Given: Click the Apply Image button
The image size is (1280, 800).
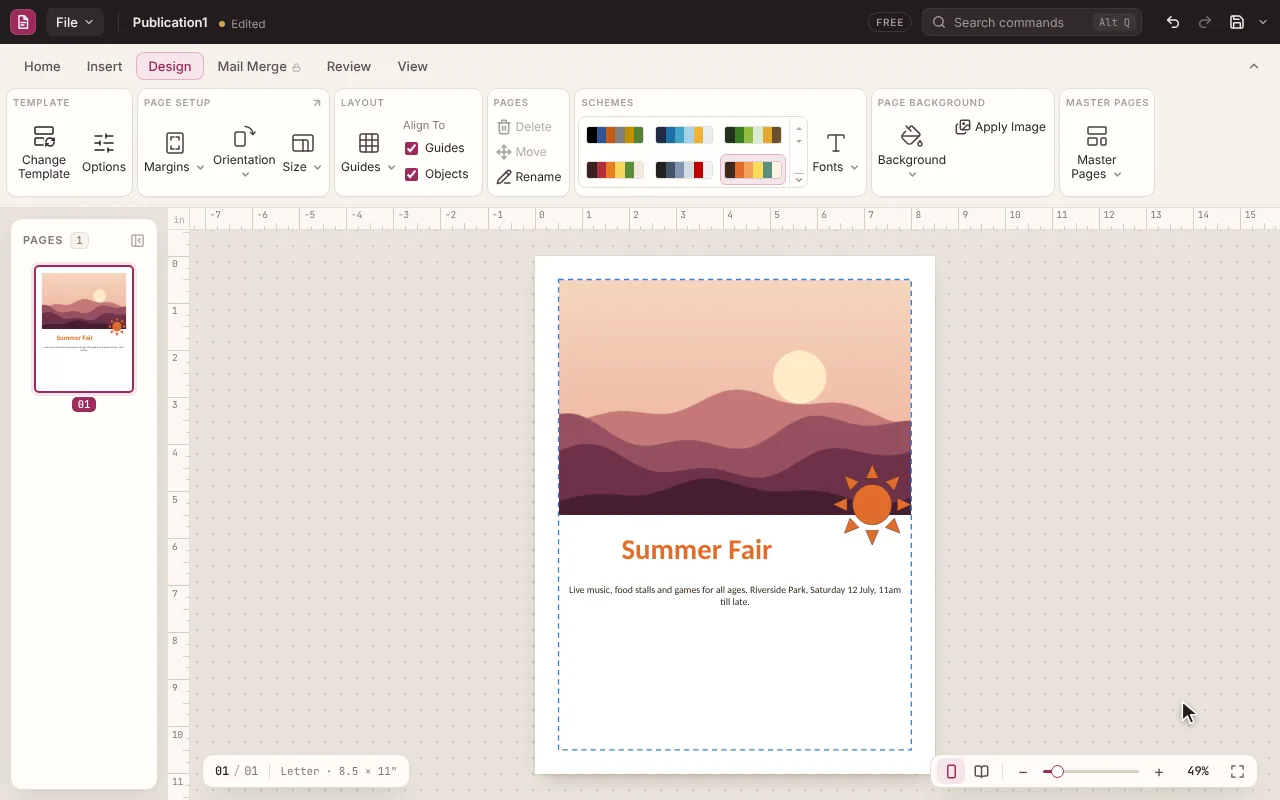Looking at the screenshot, I should click(x=1000, y=127).
